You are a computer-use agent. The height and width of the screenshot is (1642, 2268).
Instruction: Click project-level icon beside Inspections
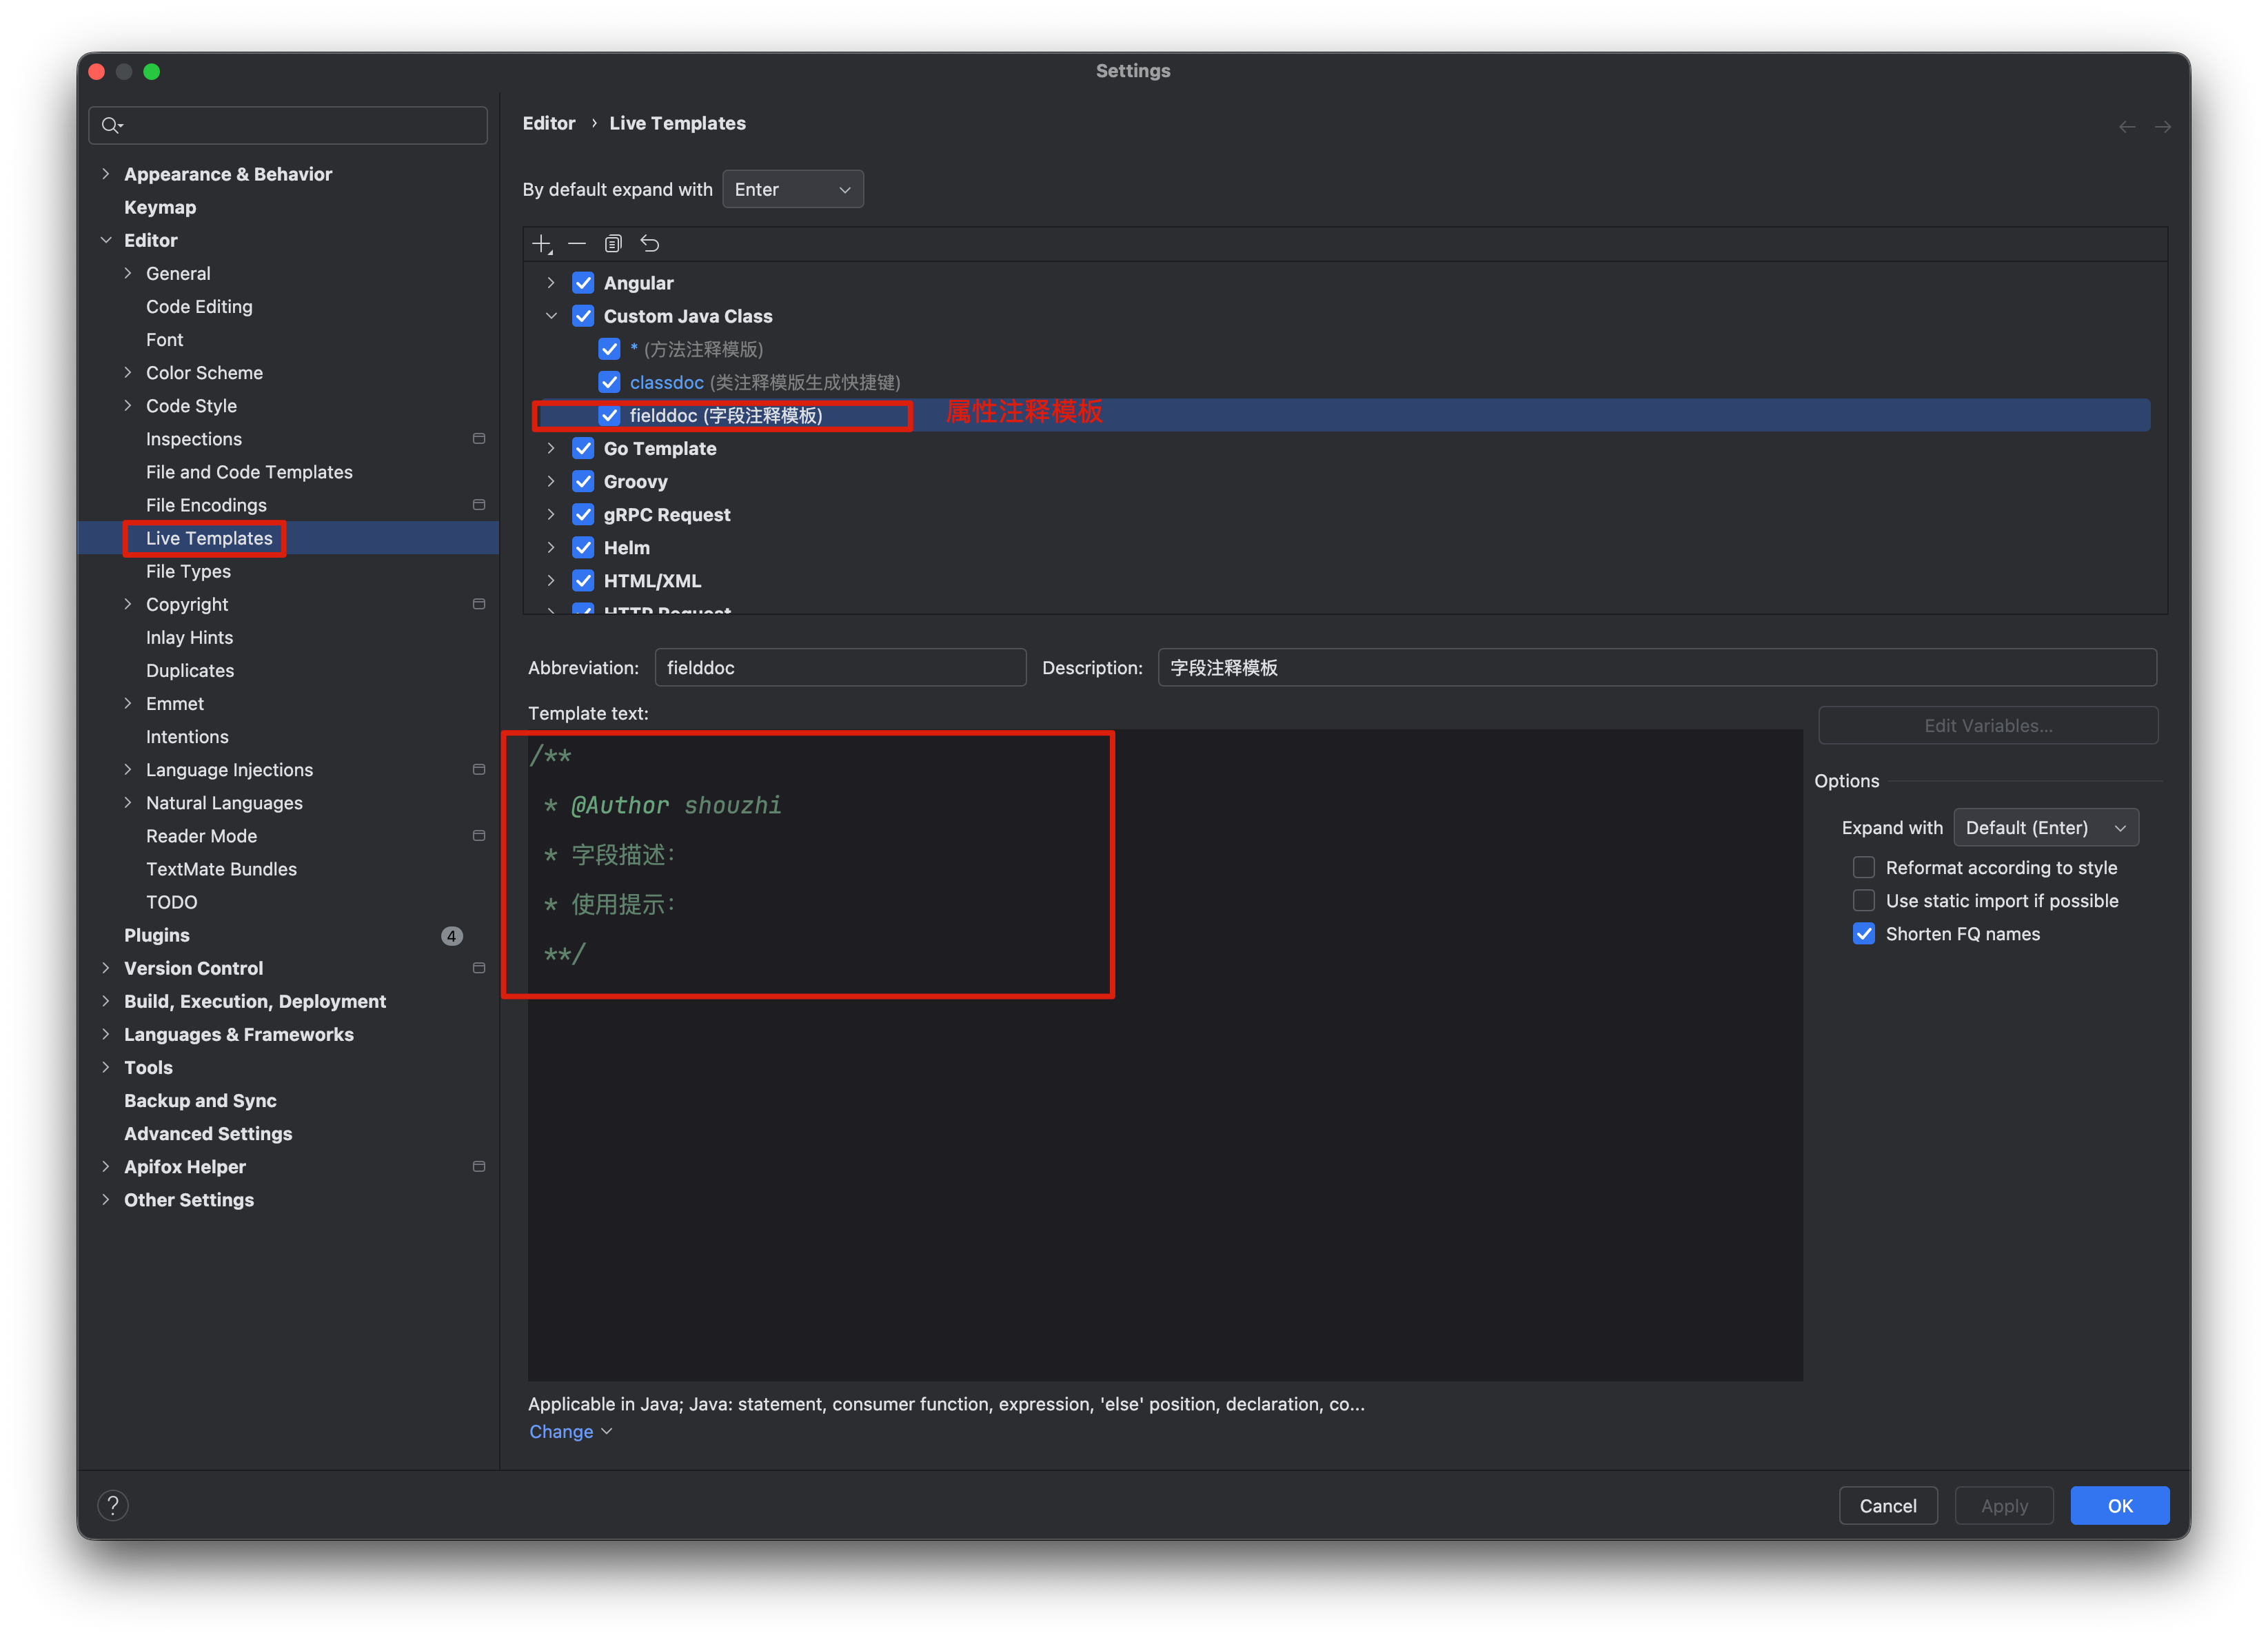[x=479, y=439]
